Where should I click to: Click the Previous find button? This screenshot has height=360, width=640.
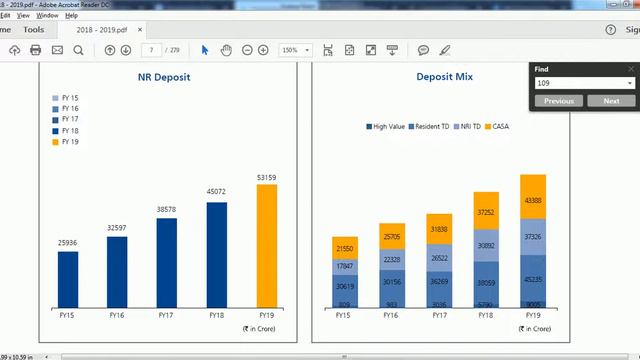tap(559, 101)
